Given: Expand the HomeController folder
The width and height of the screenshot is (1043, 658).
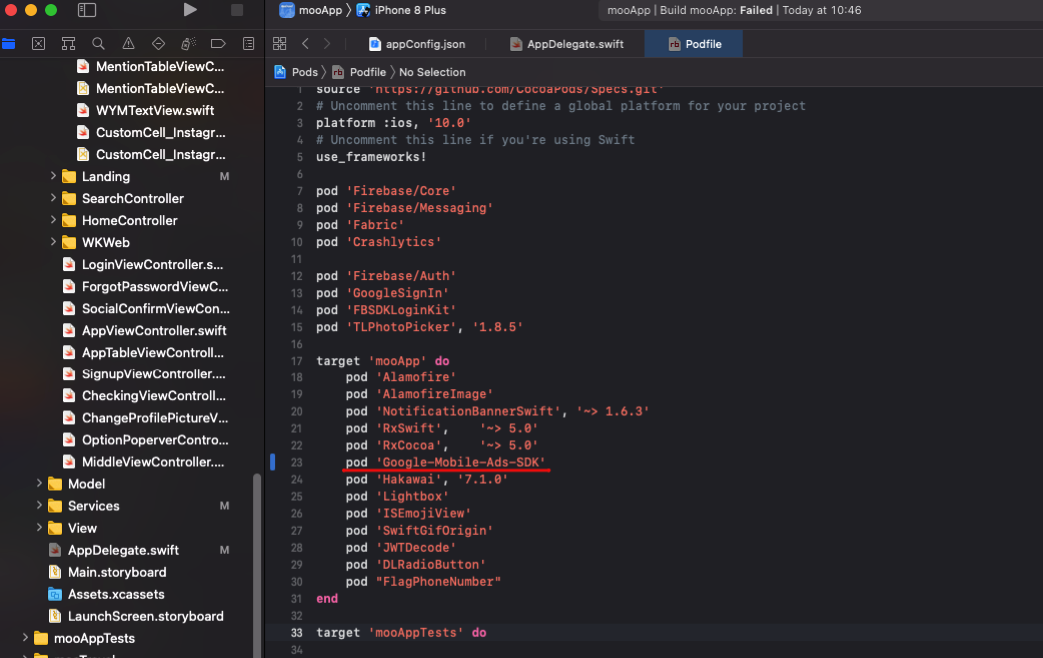Looking at the screenshot, I should click(53, 220).
